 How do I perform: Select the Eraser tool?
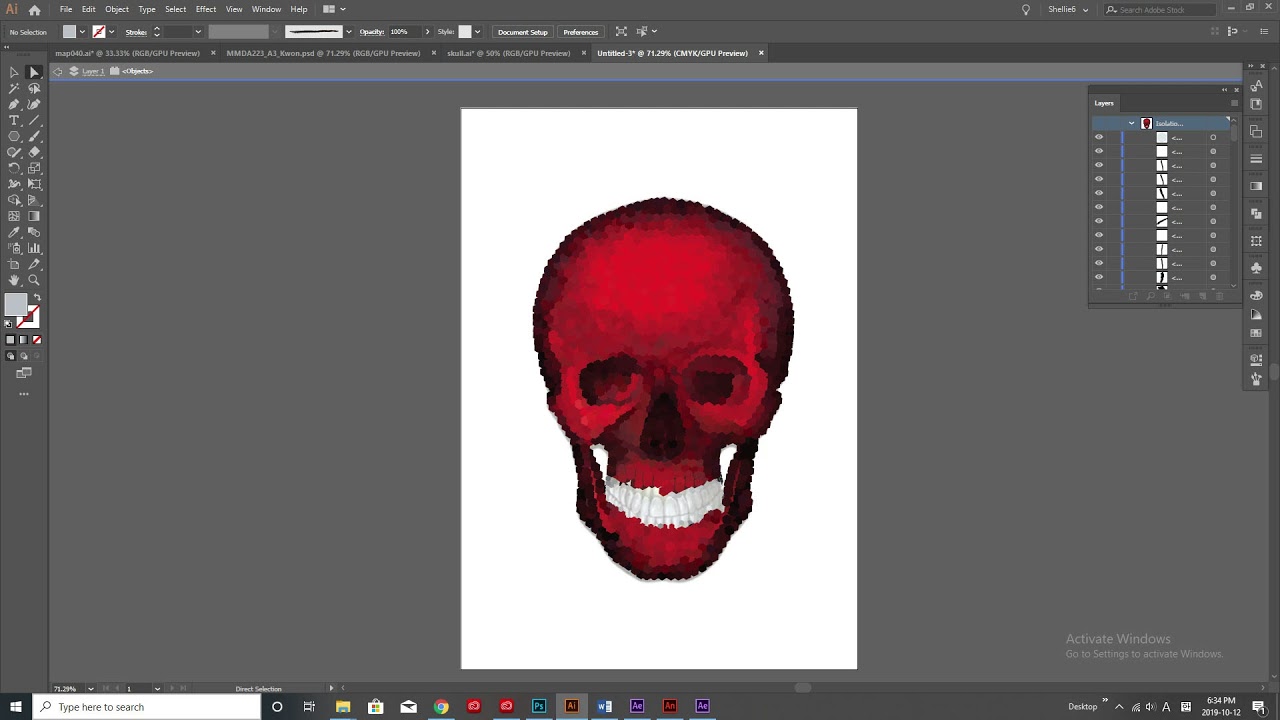coord(34,152)
